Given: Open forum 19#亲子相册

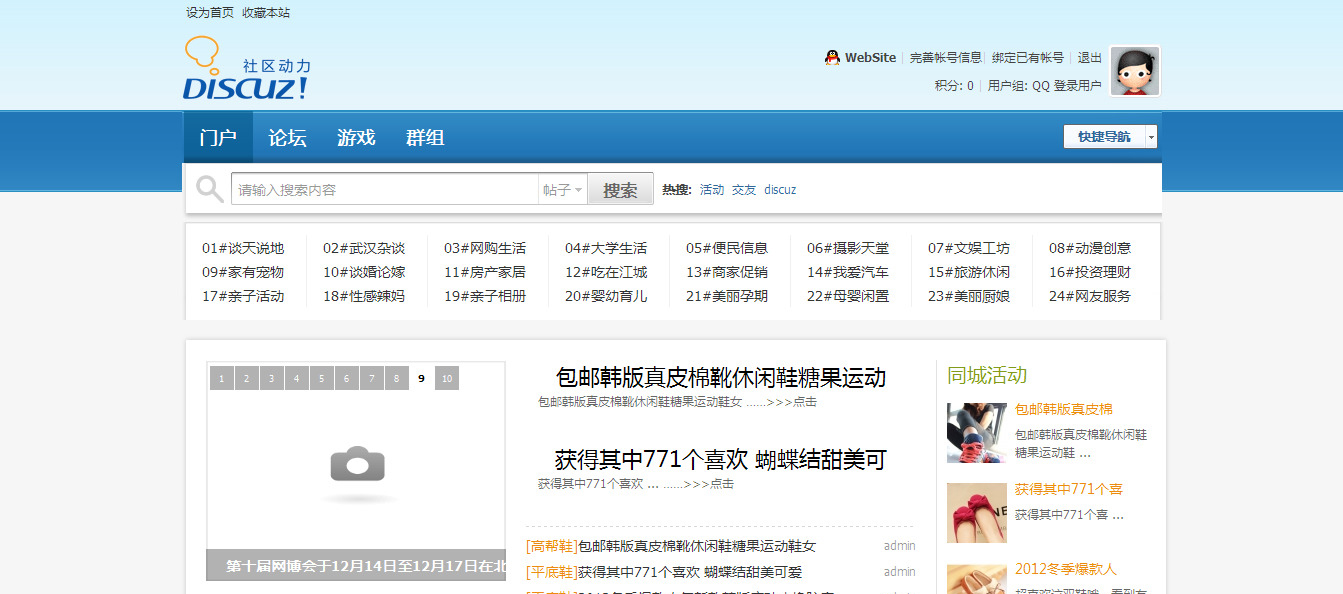Looking at the screenshot, I should (x=485, y=296).
